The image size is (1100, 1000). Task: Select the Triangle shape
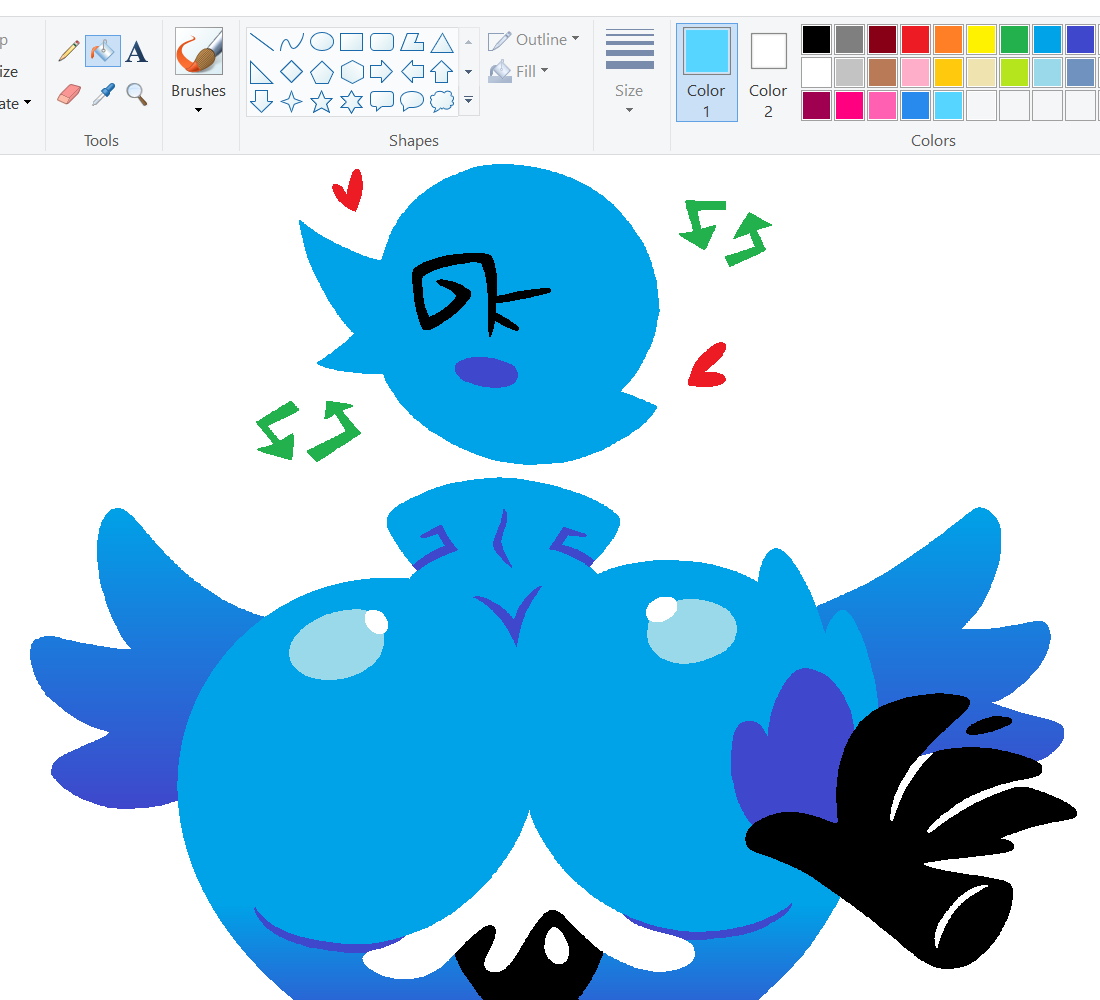[442, 42]
